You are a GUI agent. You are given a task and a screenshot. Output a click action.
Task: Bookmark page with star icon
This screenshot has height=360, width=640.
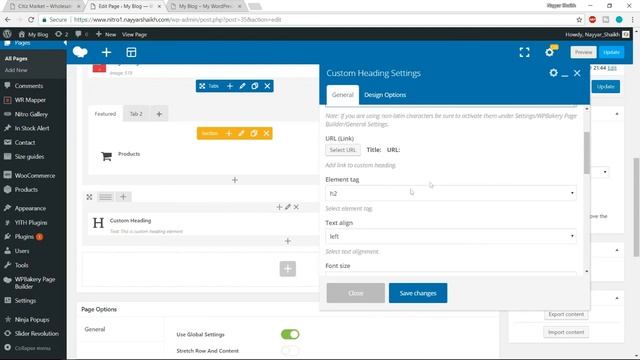pyautogui.click(x=579, y=20)
